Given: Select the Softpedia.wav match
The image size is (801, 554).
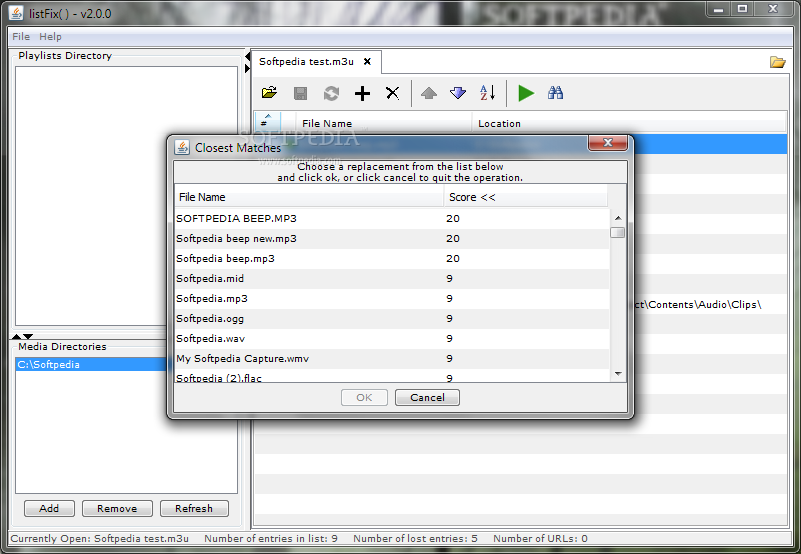Looking at the screenshot, I should pos(392,338).
